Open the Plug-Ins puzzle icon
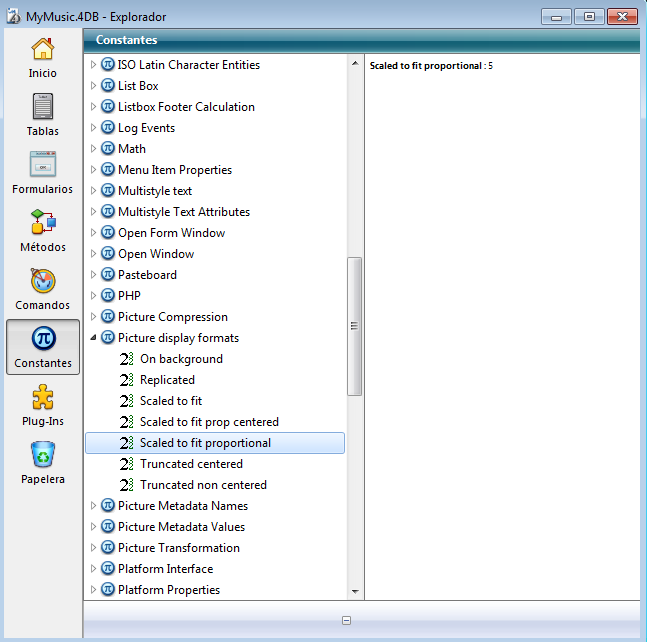 42,398
